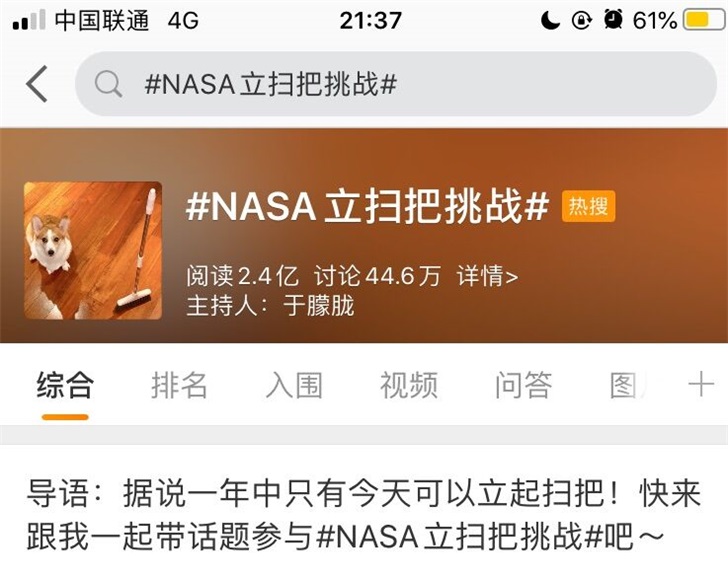Tap the search field with #NASA立扫把挑战#
Screen dimensions: 728x579
pyautogui.click(x=396, y=84)
